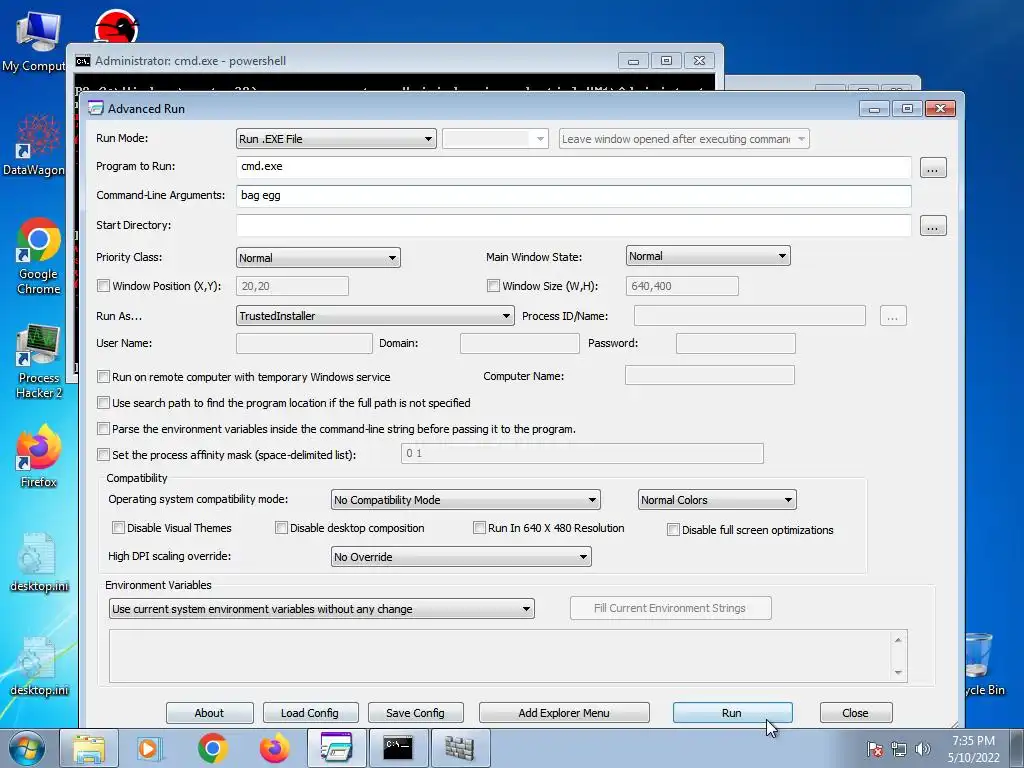This screenshot has width=1024, height=768.
Task: Browse for the Start Directory
Action: [x=933, y=226]
